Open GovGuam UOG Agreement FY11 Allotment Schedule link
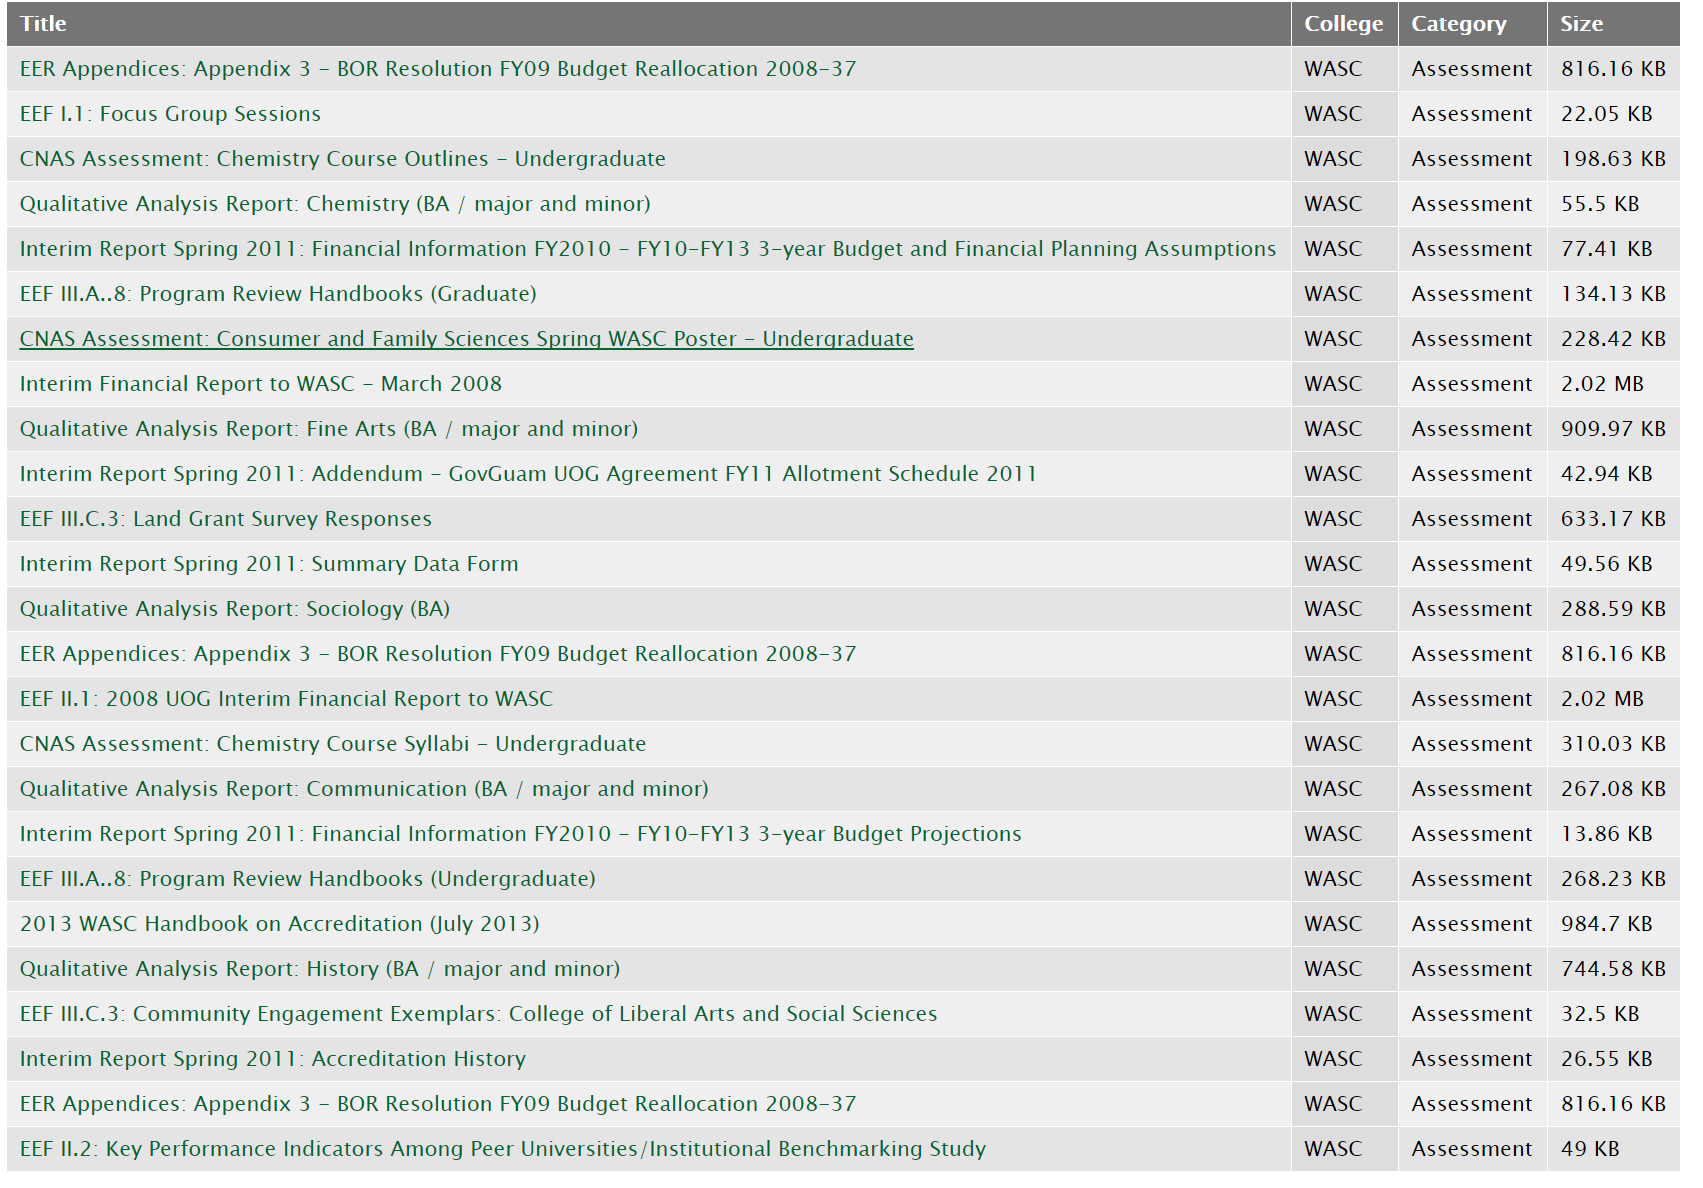 [x=528, y=474]
